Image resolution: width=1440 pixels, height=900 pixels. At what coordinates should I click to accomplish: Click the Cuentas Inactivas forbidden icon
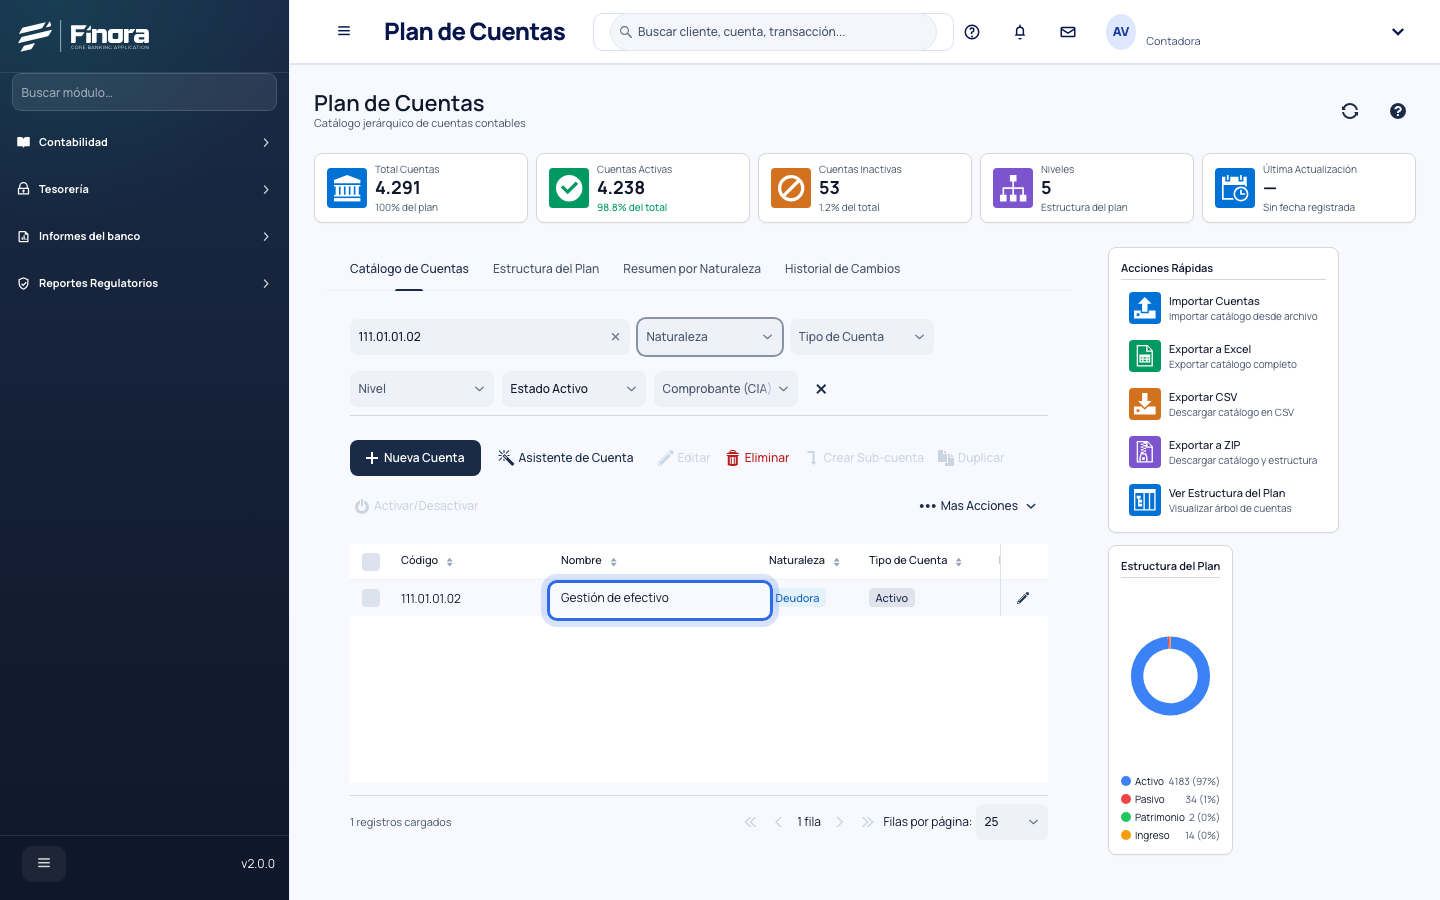pos(791,188)
